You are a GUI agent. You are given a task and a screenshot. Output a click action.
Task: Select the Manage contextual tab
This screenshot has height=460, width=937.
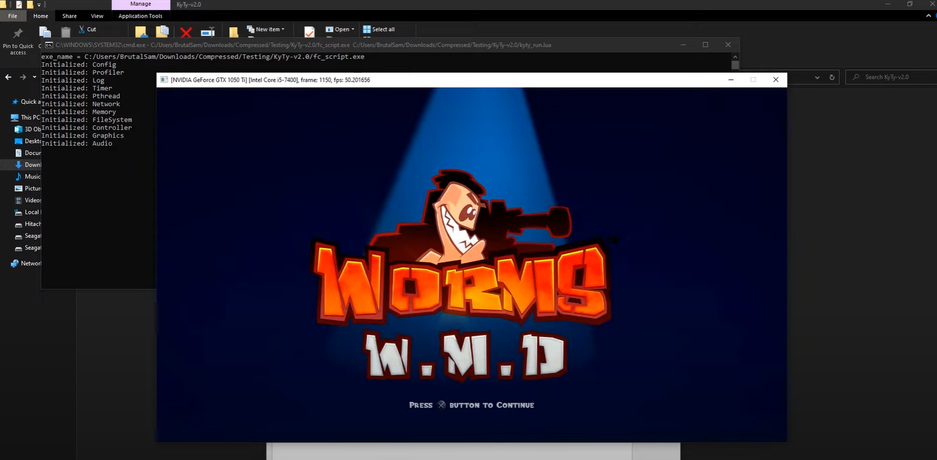(x=140, y=4)
